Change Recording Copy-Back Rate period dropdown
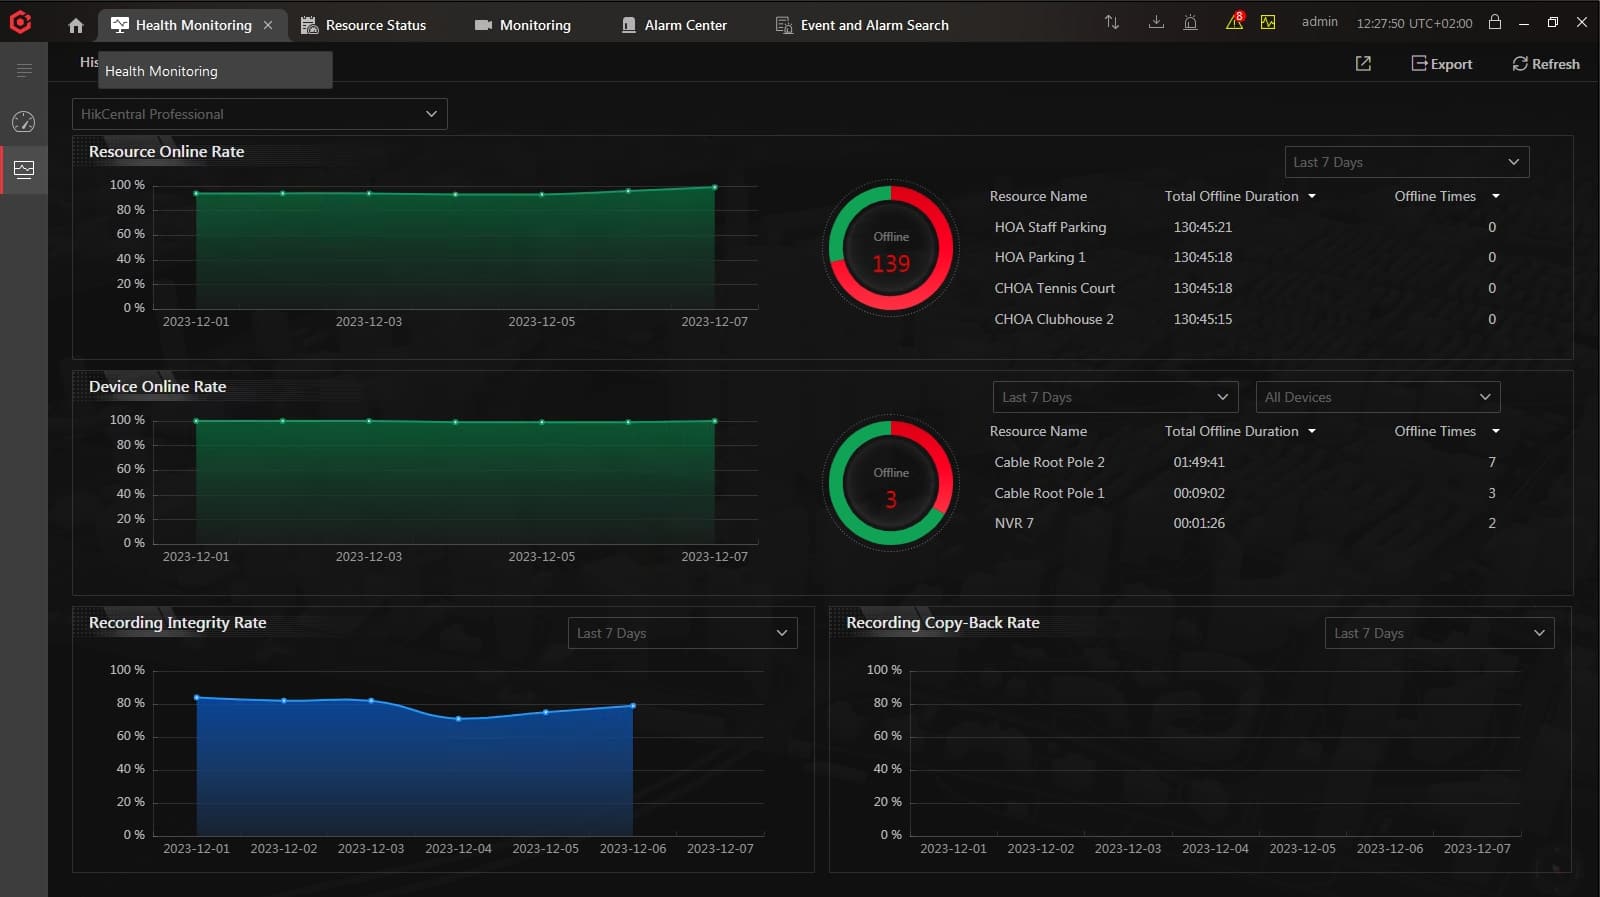Viewport: 1600px width, 897px height. coord(1440,633)
